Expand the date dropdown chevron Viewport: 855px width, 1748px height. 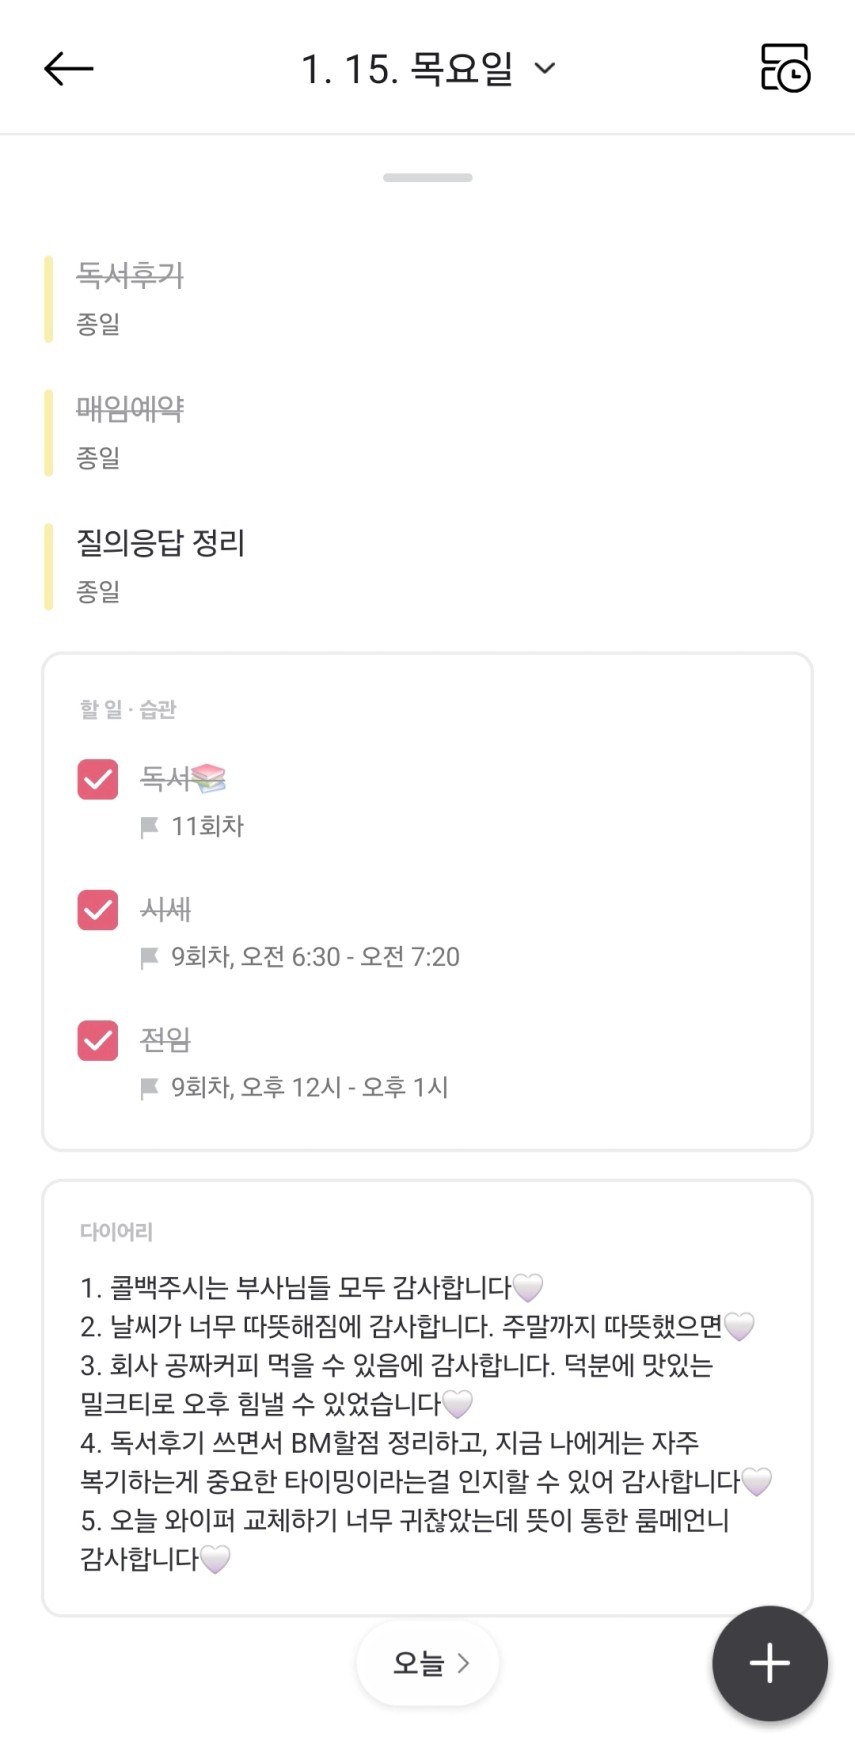(545, 69)
